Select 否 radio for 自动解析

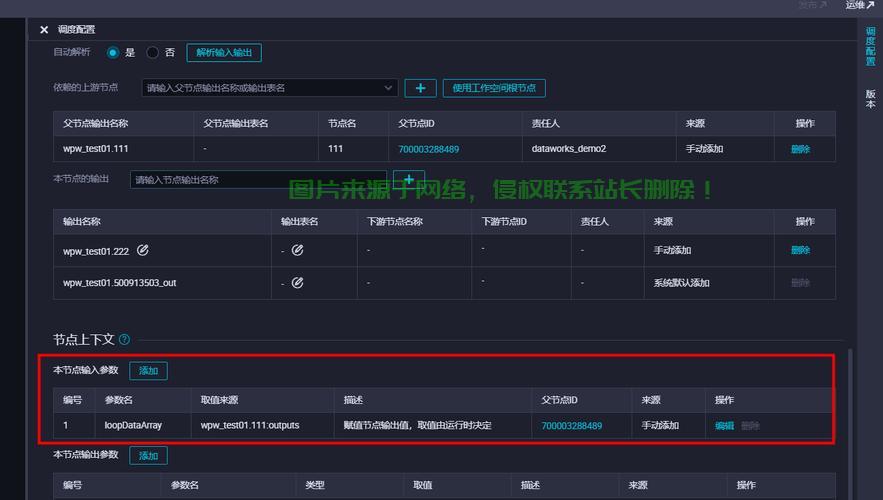153,53
